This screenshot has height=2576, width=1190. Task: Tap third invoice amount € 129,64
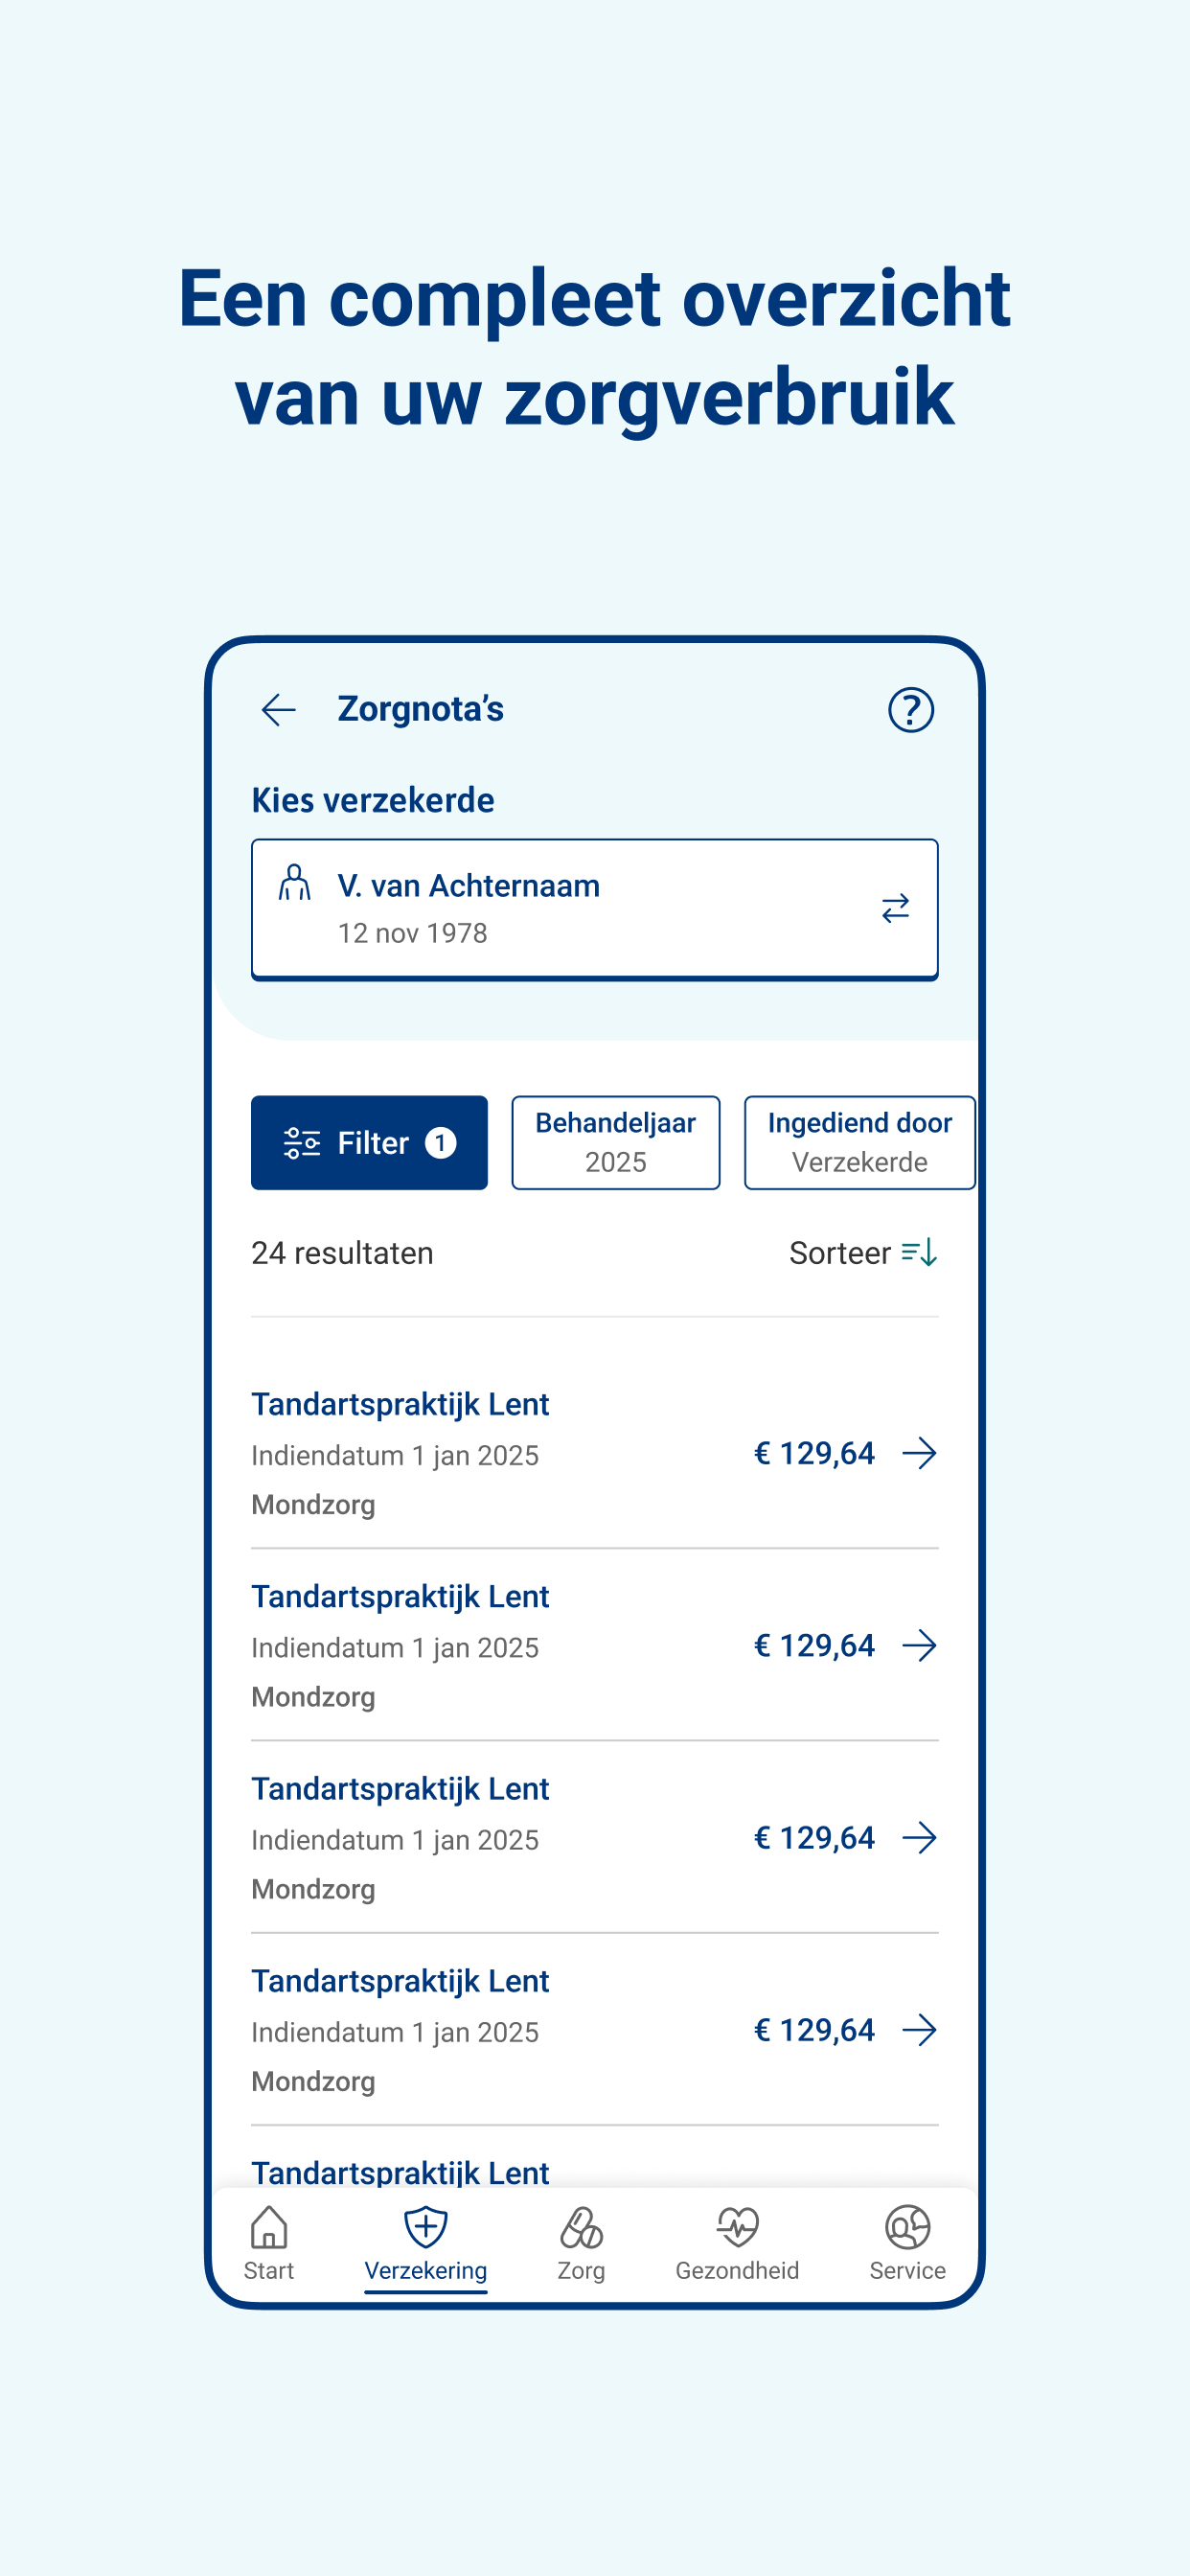click(814, 1838)
